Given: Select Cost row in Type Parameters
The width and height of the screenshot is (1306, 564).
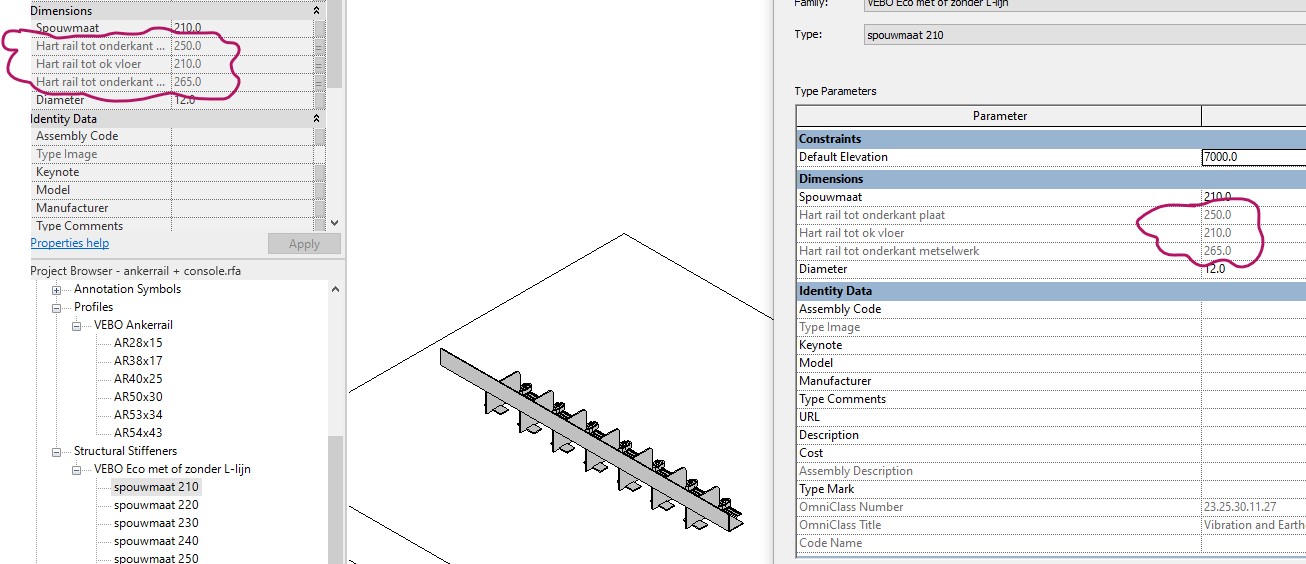Looking at the screenshot, I should pyautogui.click(x=1051, y=453).
